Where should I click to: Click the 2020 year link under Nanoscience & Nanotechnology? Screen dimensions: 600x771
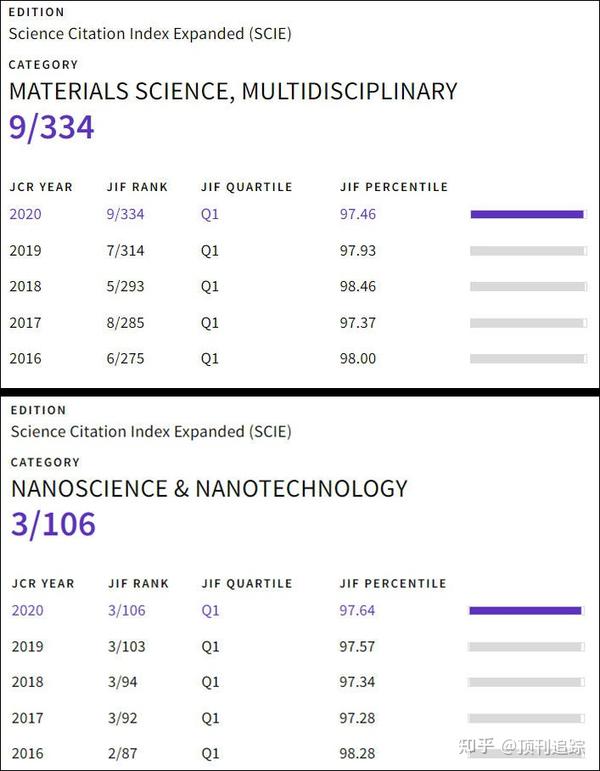[28, 610]
